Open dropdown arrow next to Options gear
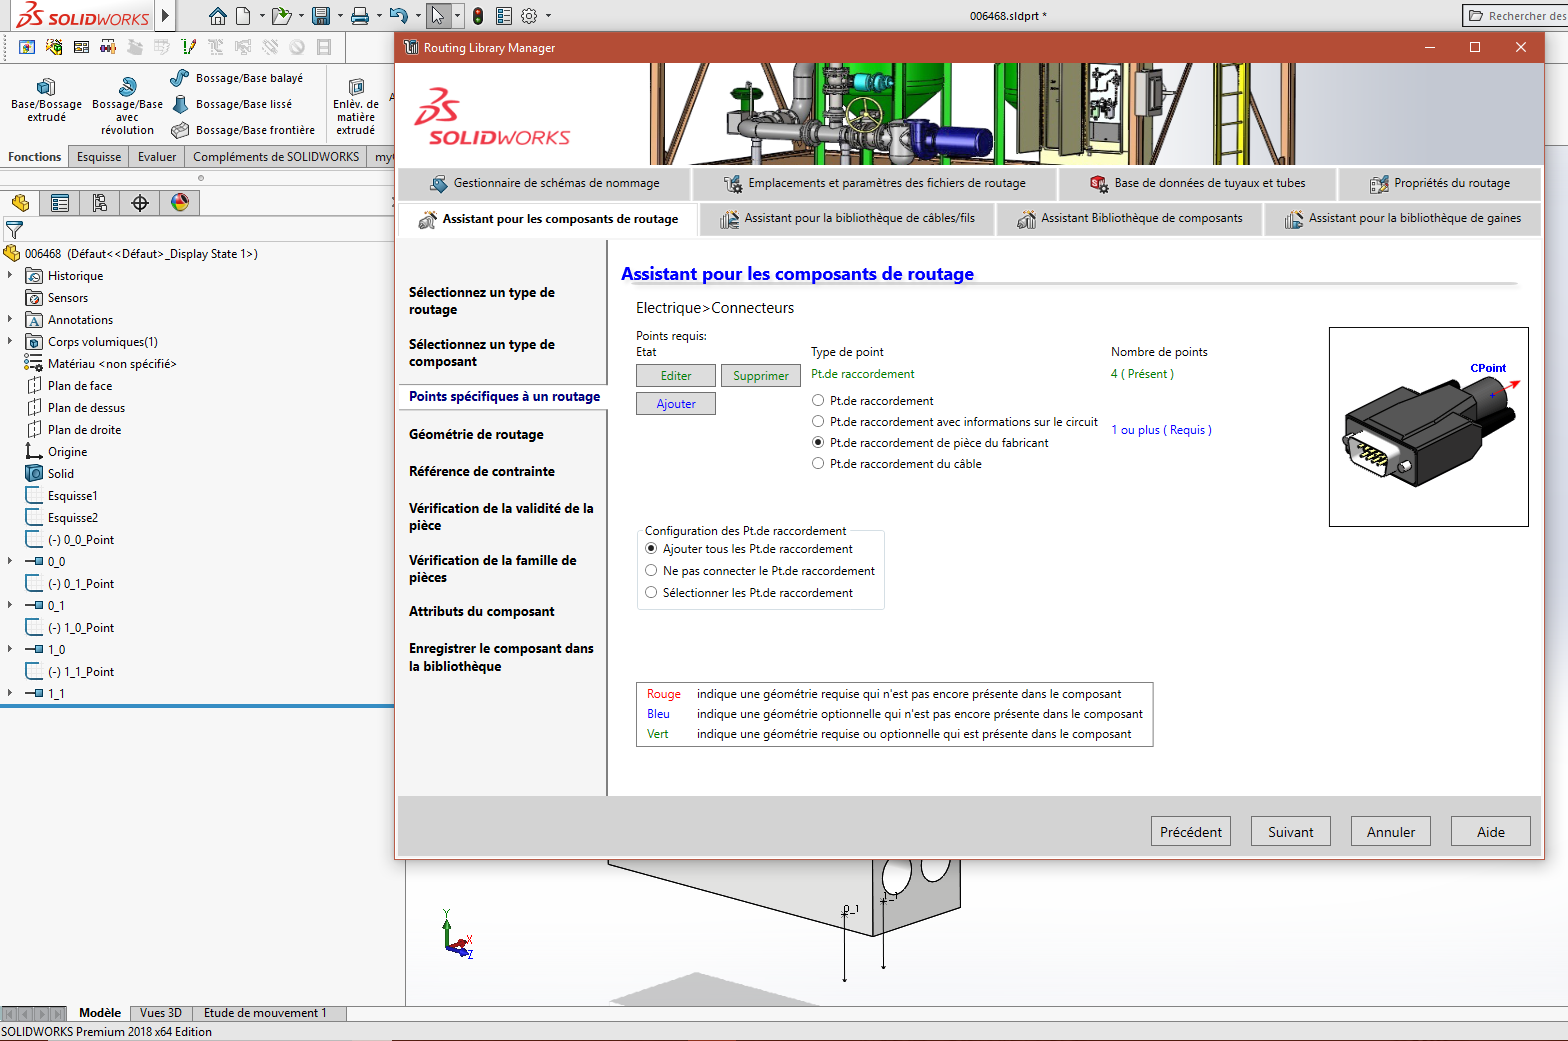Image resolution: width=1568 pixels, height=1041 pixels. [x=548, y=16]
